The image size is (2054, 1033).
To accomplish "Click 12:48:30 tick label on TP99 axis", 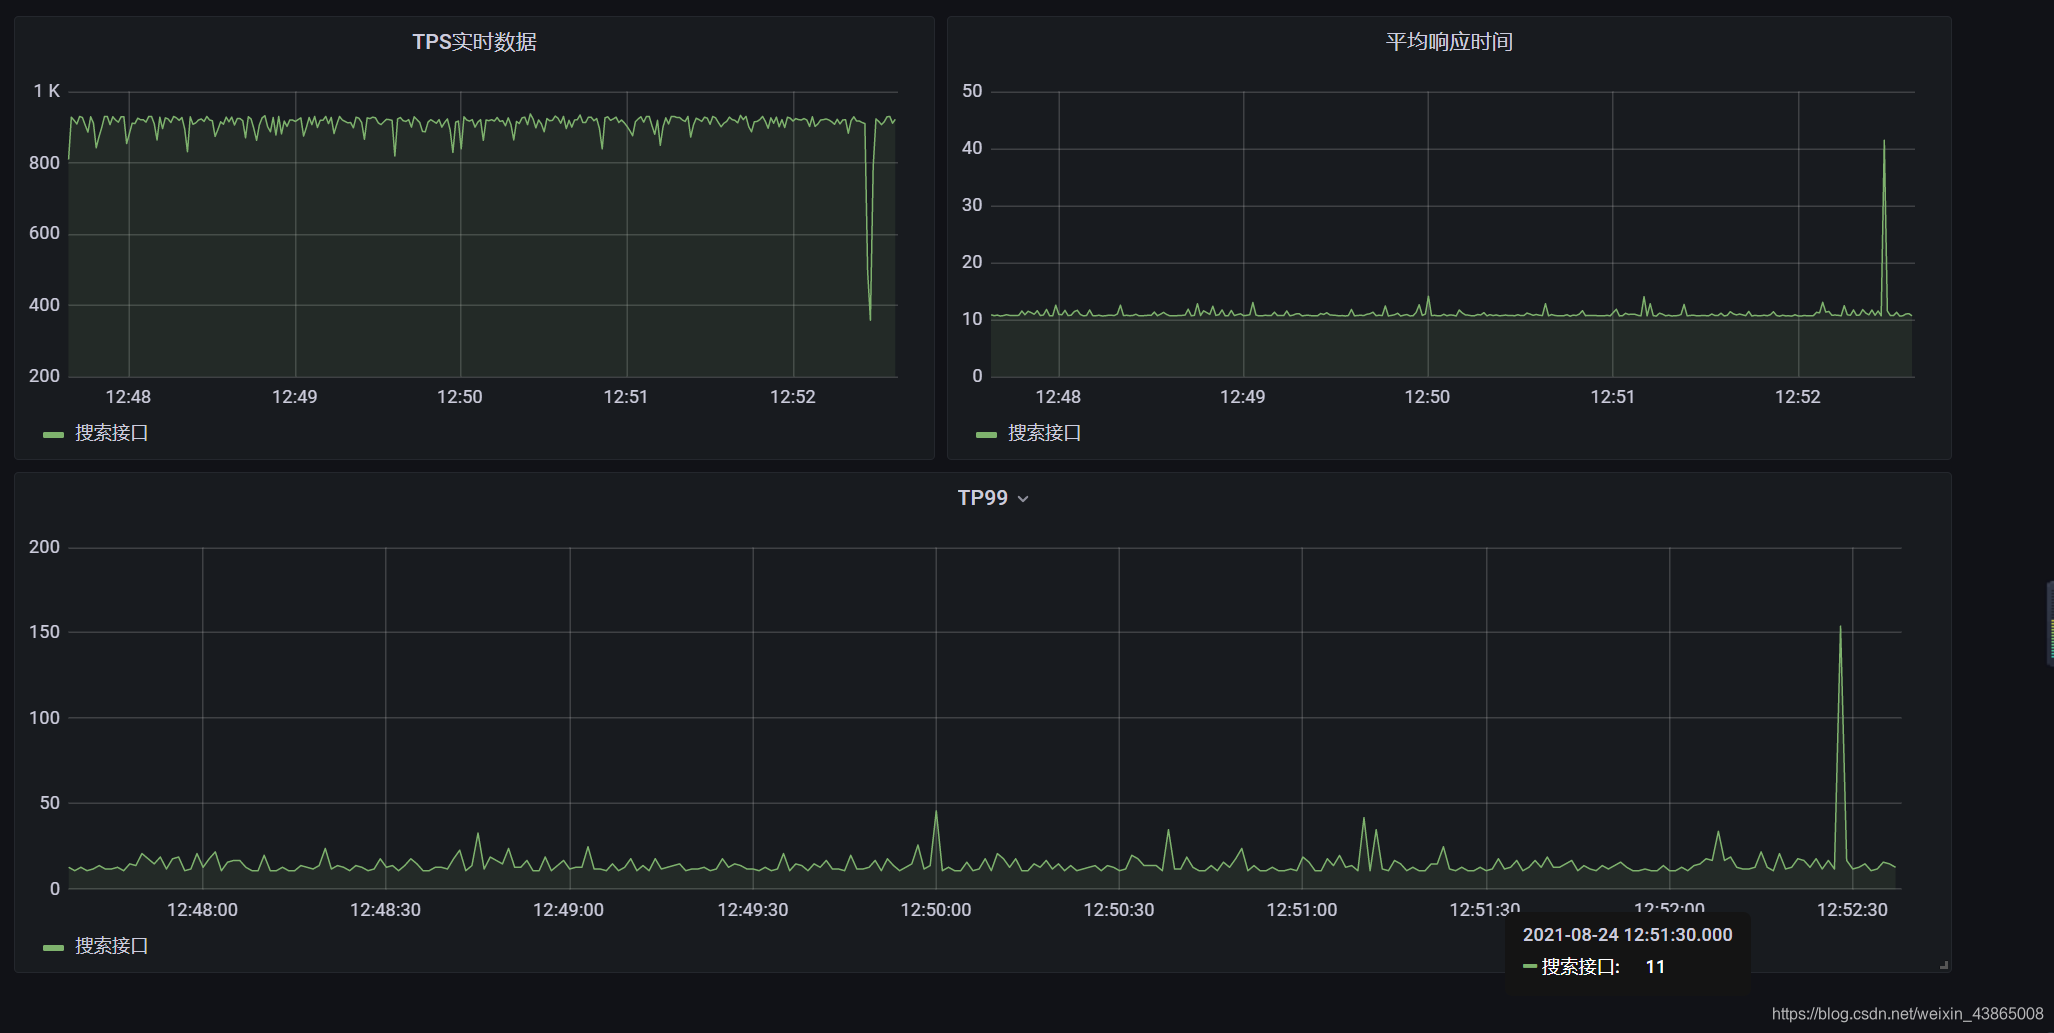I will pyautogui.click(x=385, y=910).
